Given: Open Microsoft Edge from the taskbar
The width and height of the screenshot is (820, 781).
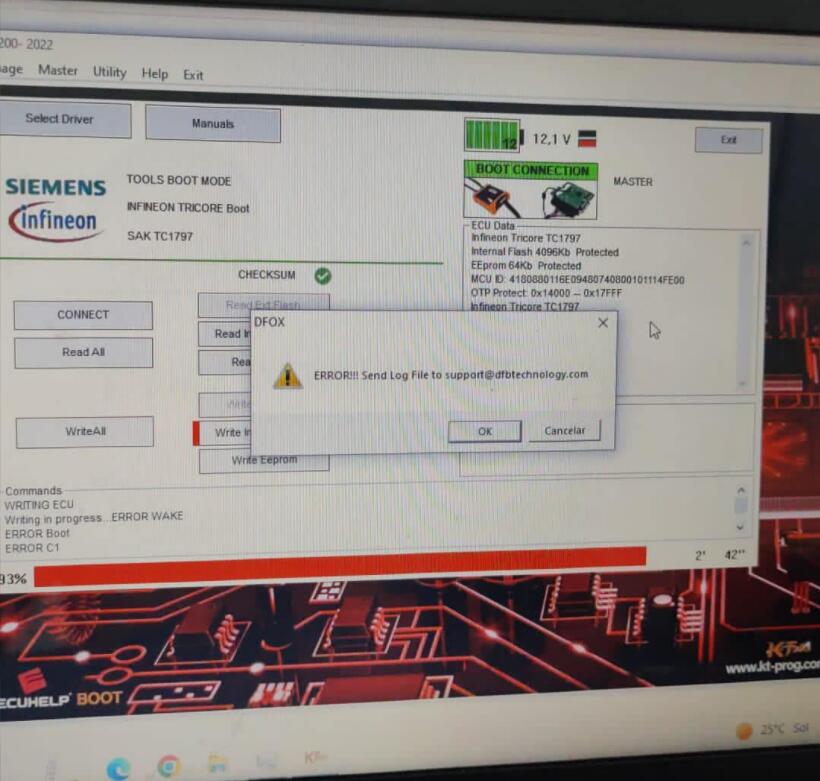Looking at the screenshot, I should pyautogui.click(x=118, y=768).
